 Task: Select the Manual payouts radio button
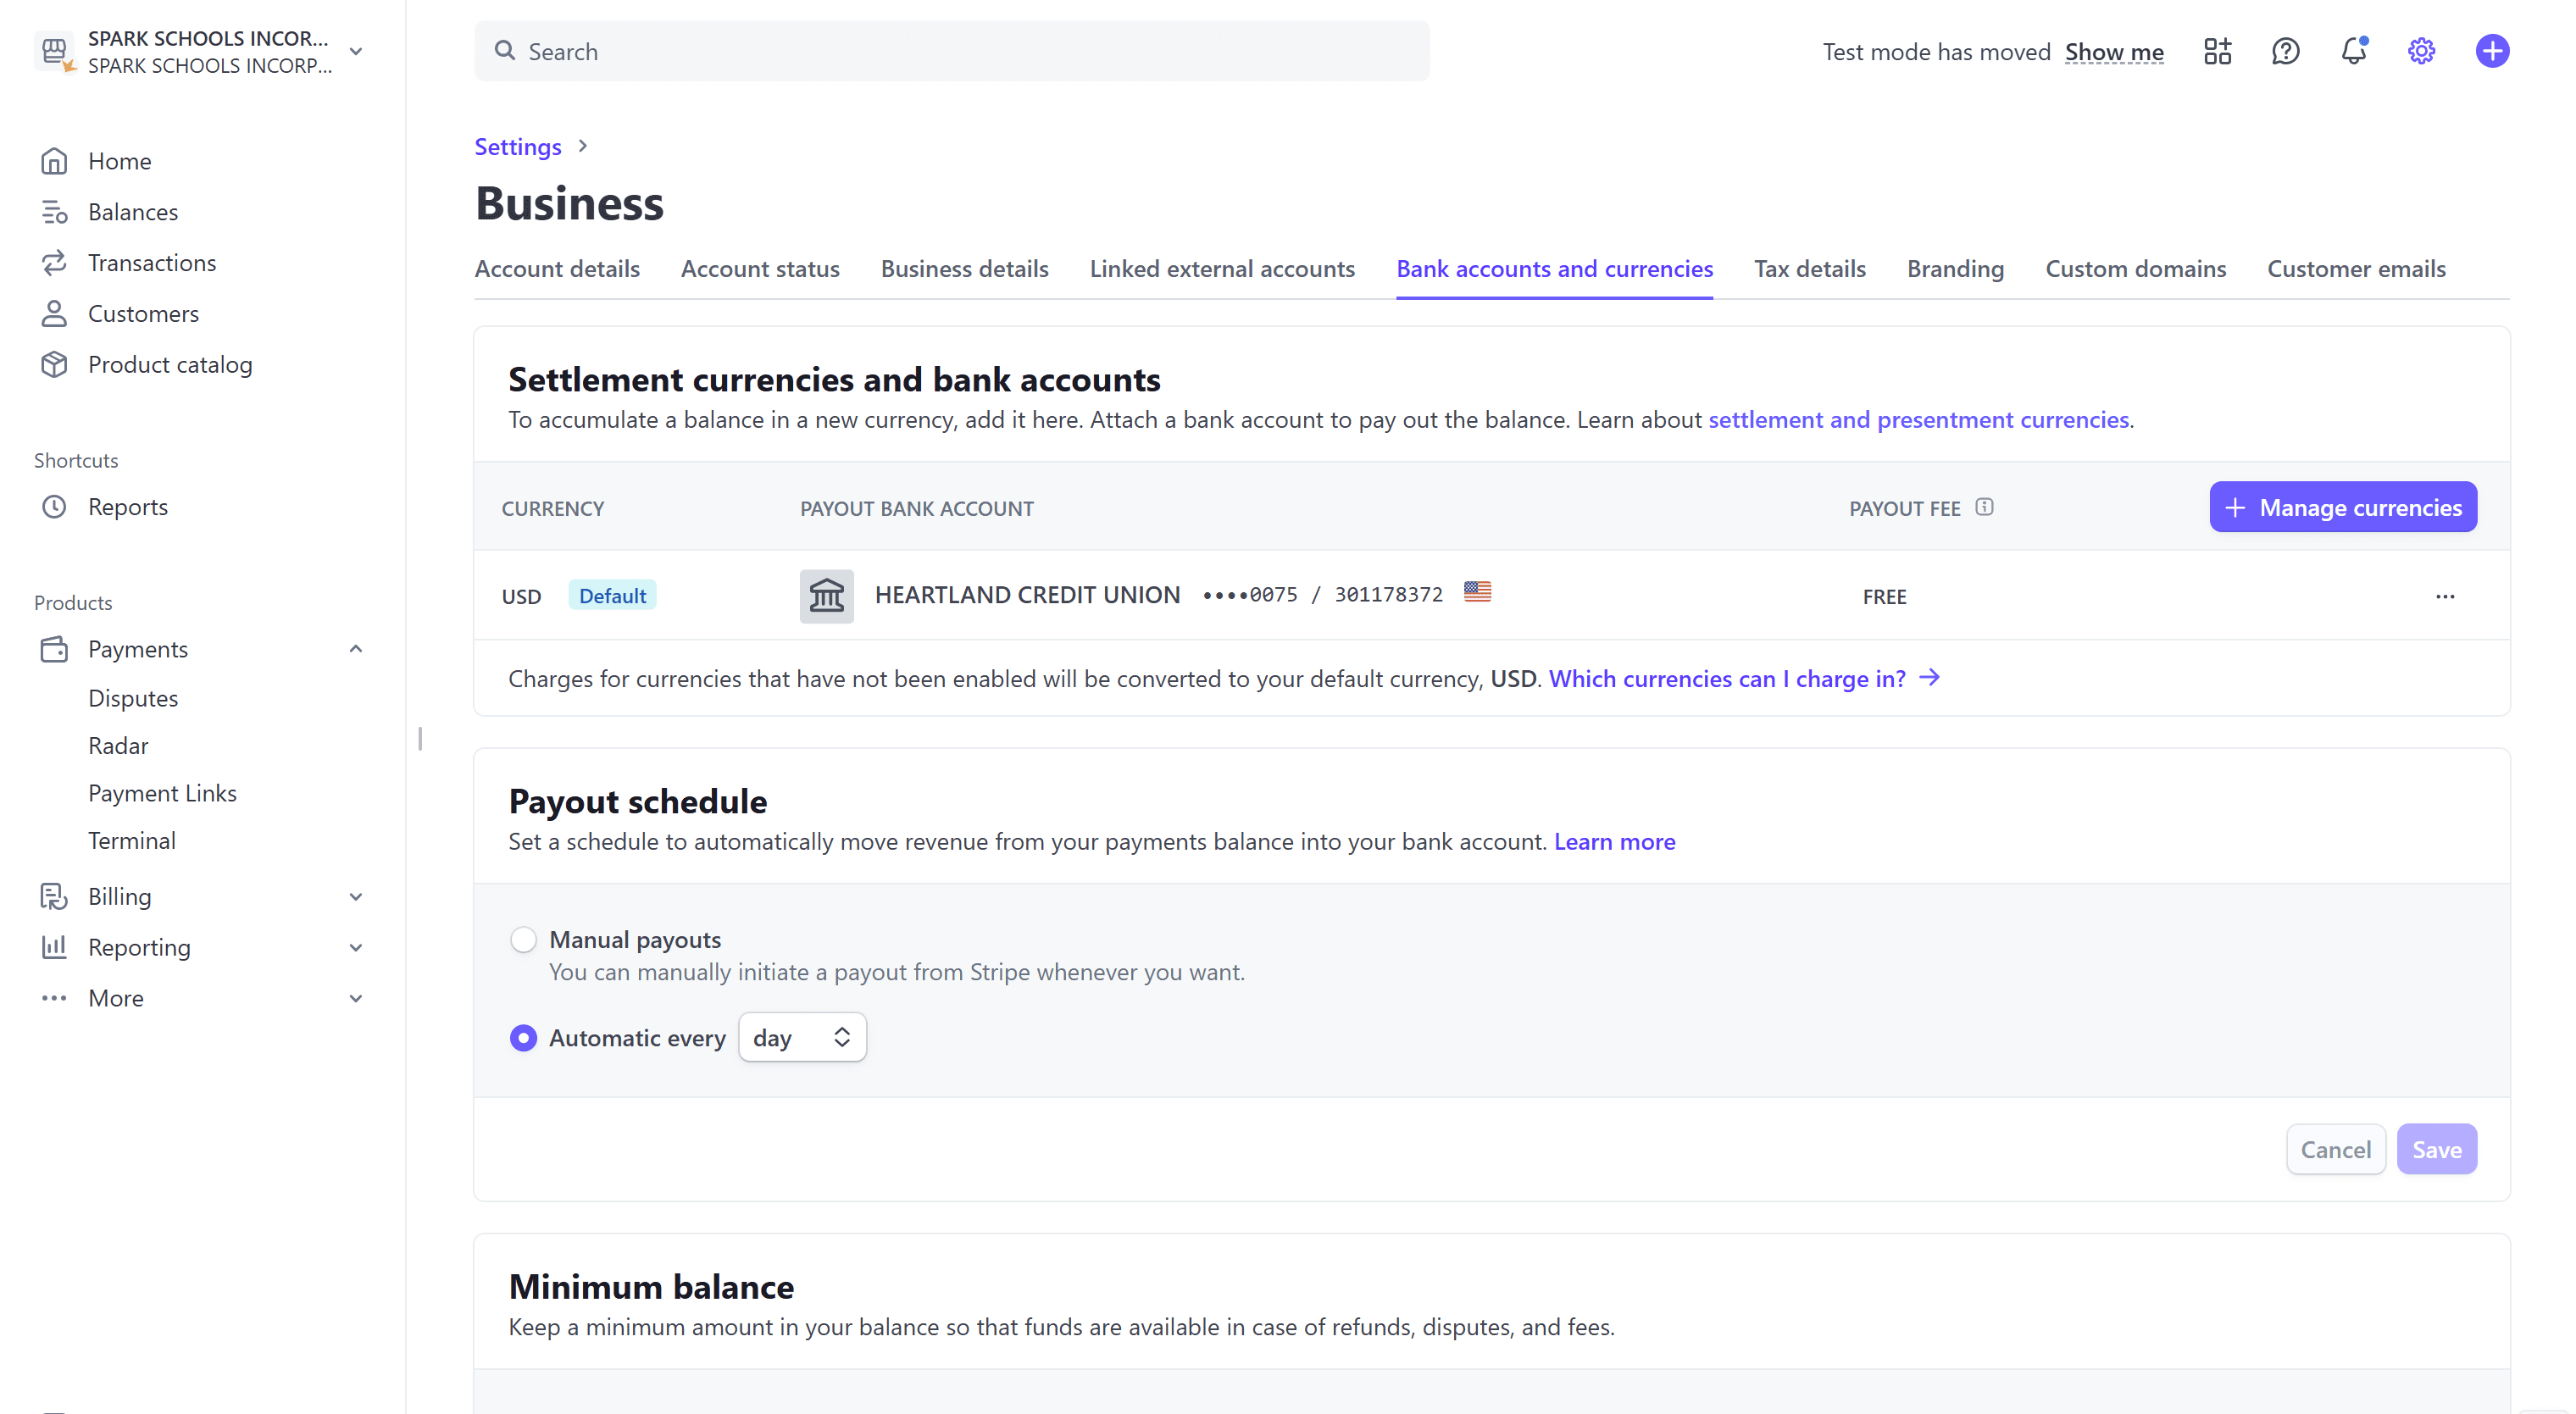523,940
